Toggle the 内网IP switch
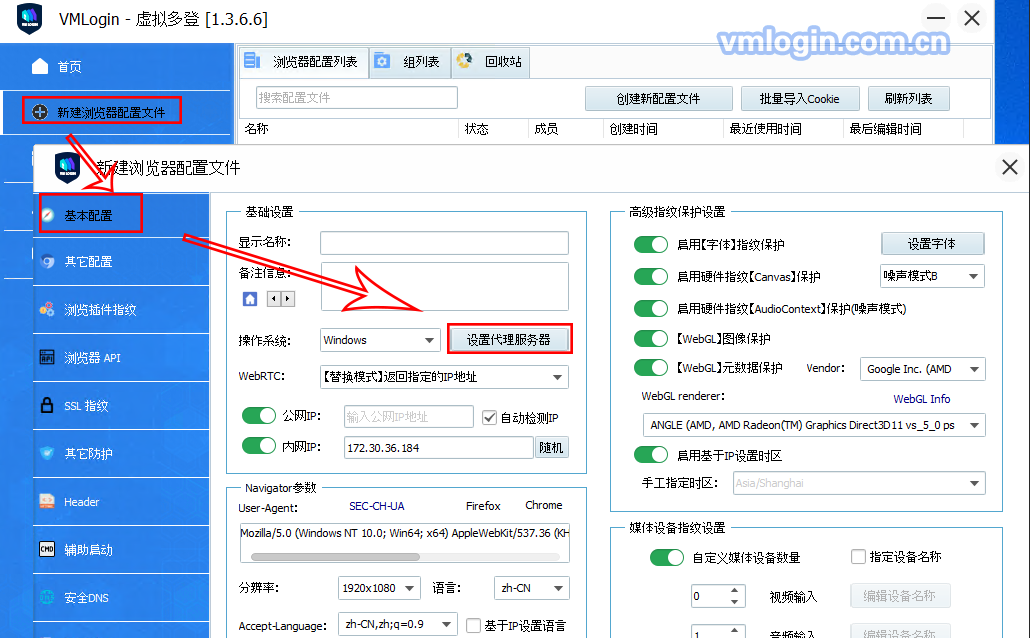This screenshot has height=638, width=1030. coord(259,446)
